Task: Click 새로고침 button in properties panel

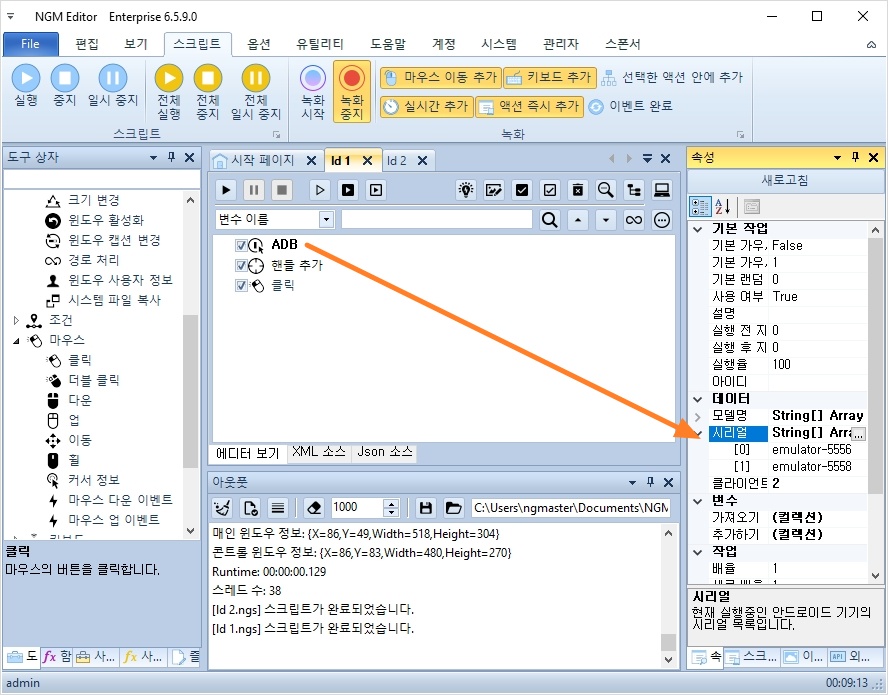Action: 785,181
